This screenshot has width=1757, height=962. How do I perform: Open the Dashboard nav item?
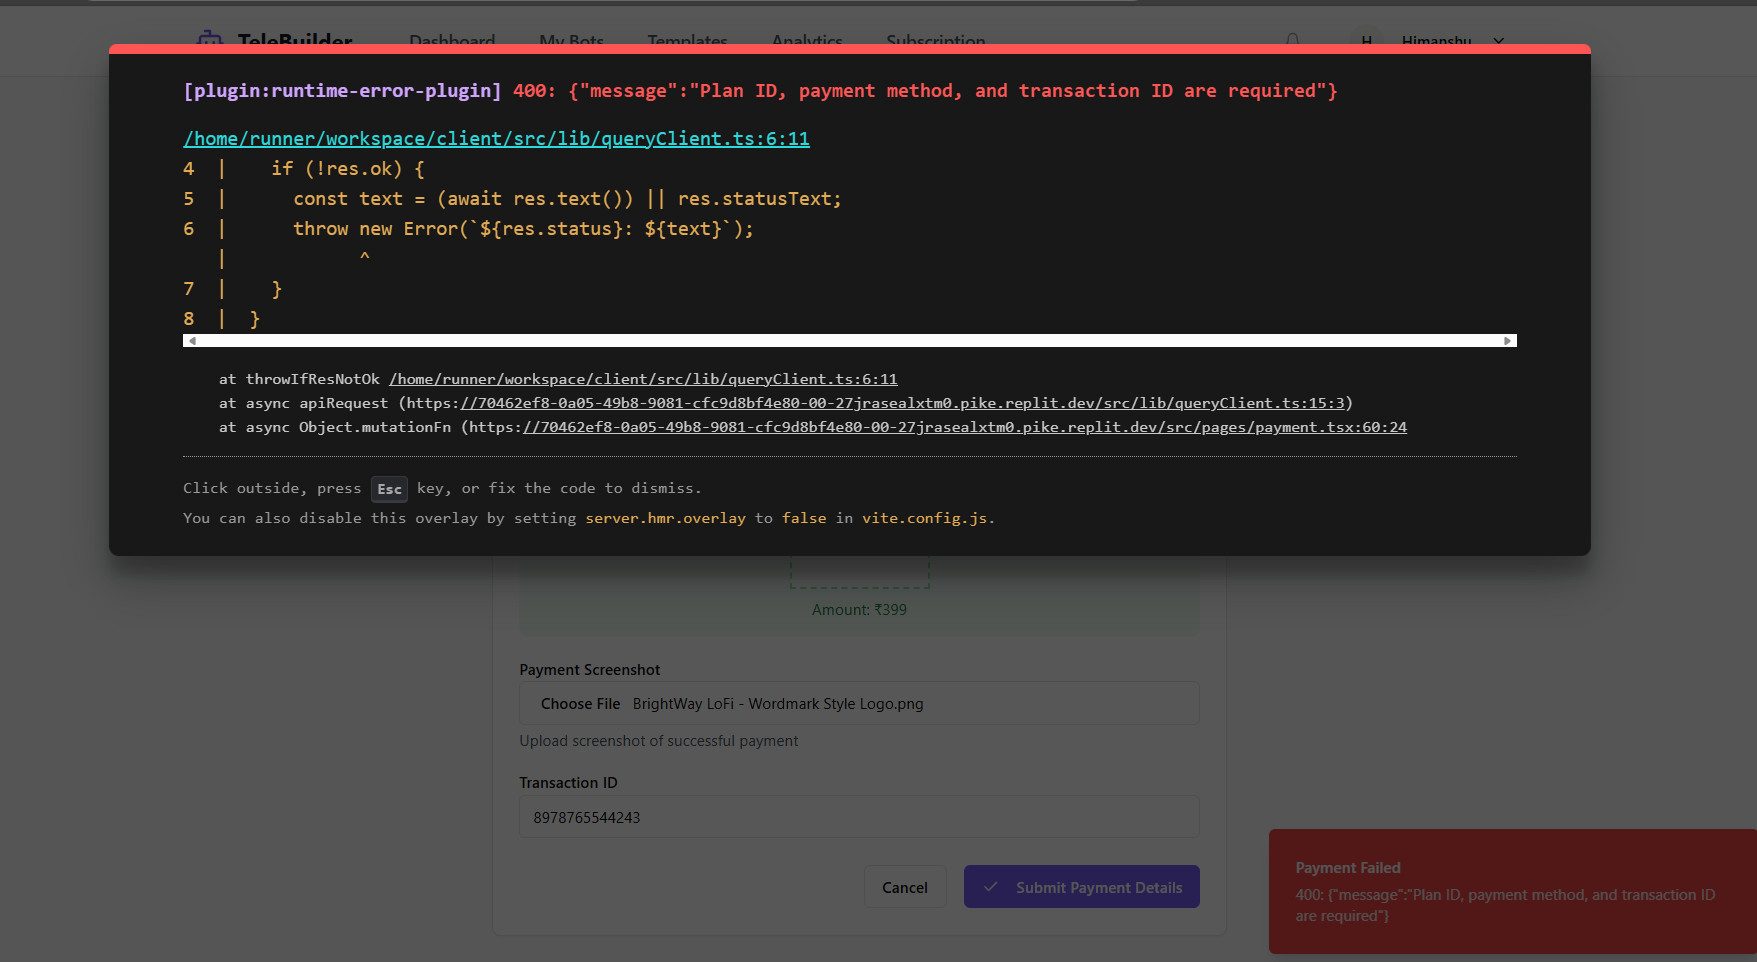pyautogui.click(x=452, y=41)
